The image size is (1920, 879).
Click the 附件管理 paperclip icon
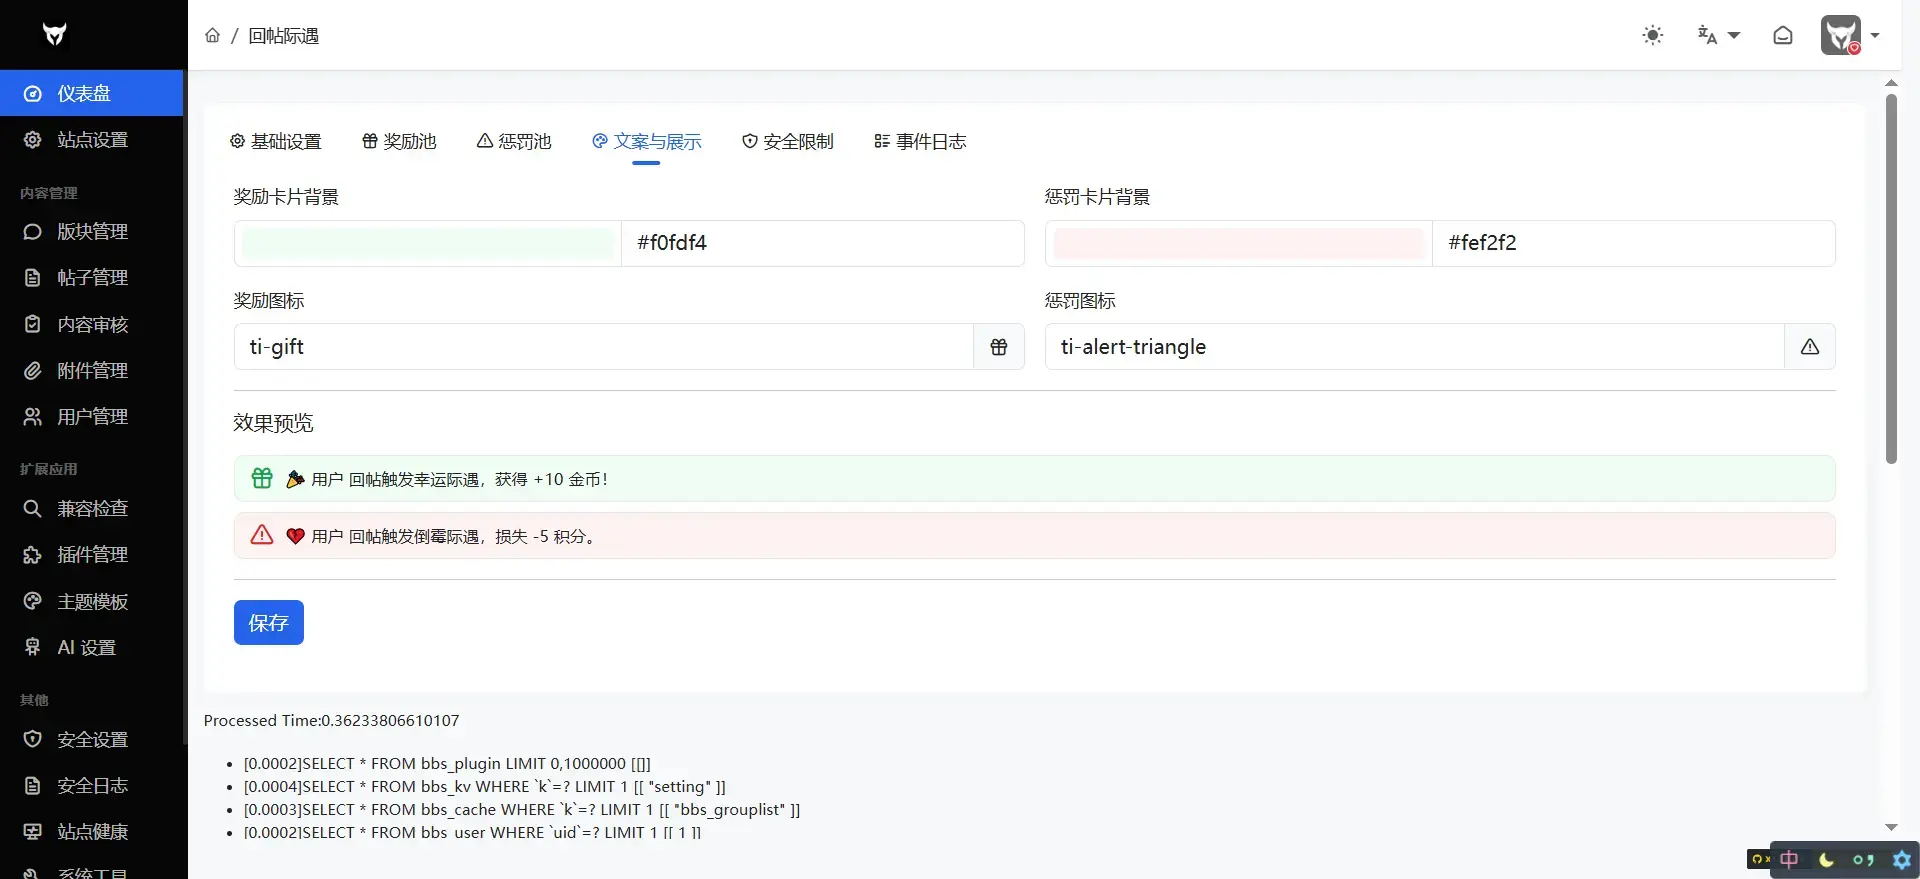coord(33,370)
